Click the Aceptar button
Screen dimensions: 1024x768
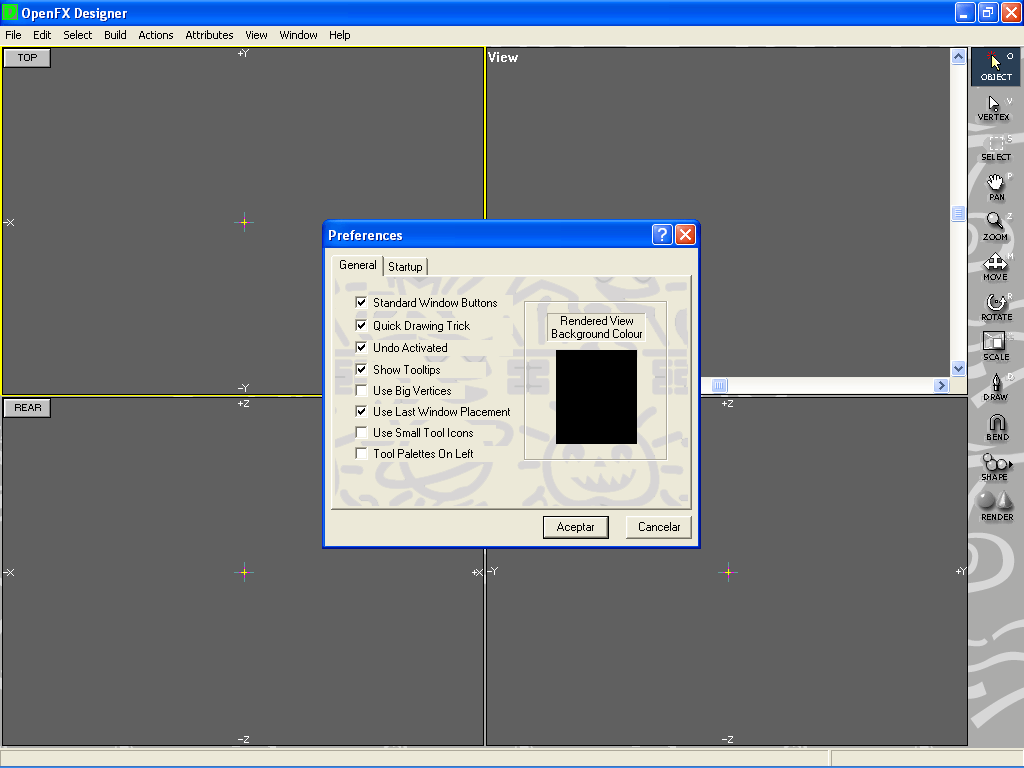(575, 527)
